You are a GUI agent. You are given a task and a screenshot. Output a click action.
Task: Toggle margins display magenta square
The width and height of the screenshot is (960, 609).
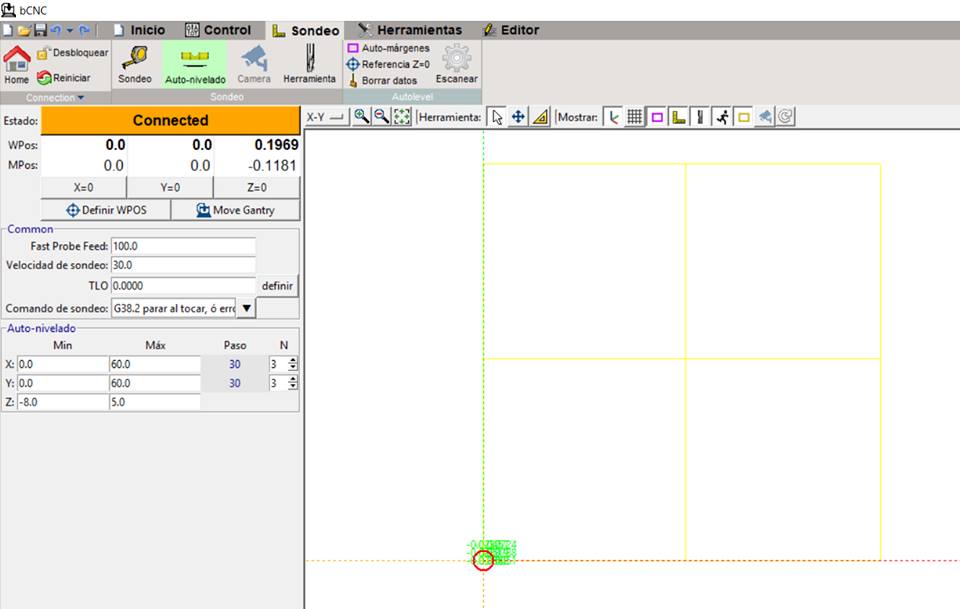click(657, 117)
